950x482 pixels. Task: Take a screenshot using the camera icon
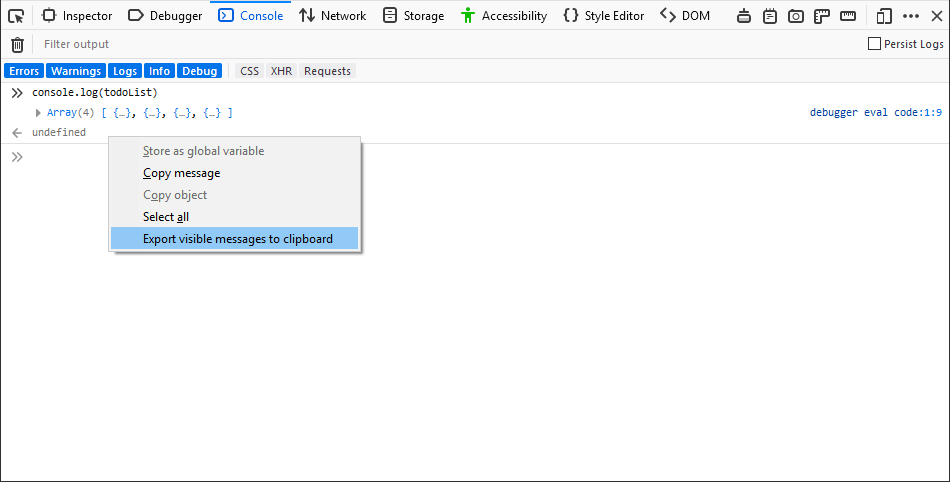[x=796, y=16]
